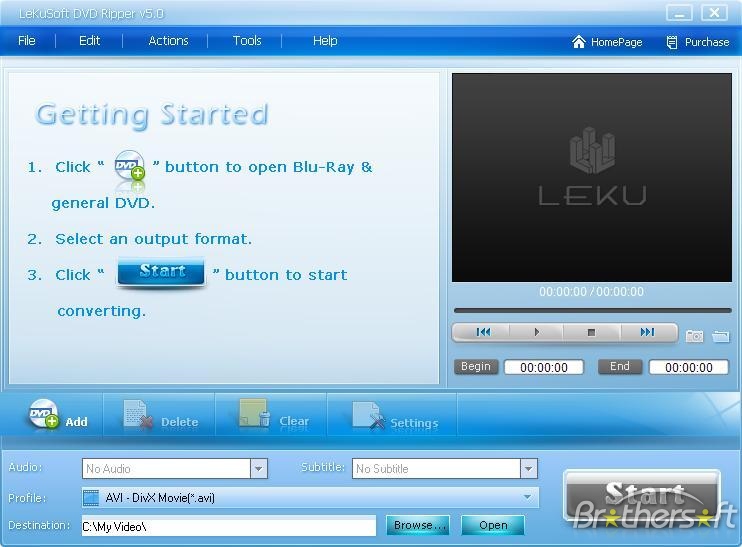Click the Begin time field

[544, 367]
